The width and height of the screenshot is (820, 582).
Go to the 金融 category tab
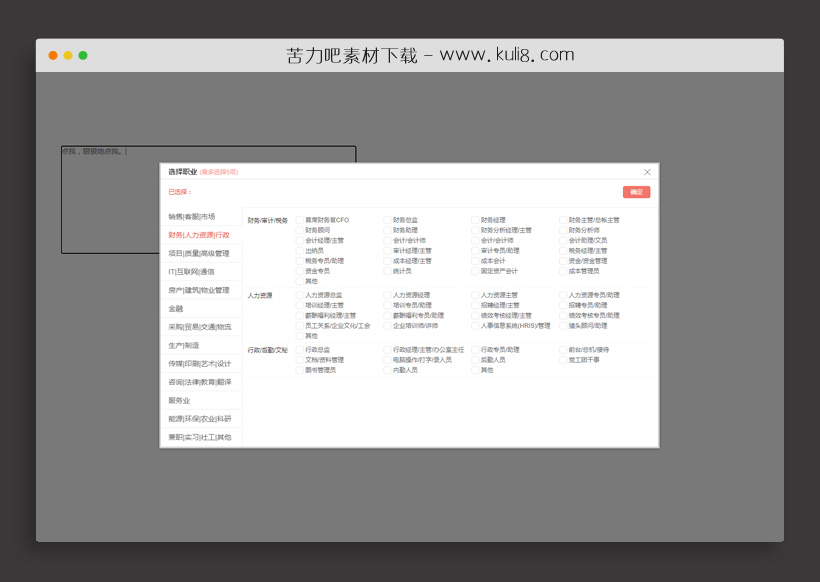[176, 309]
